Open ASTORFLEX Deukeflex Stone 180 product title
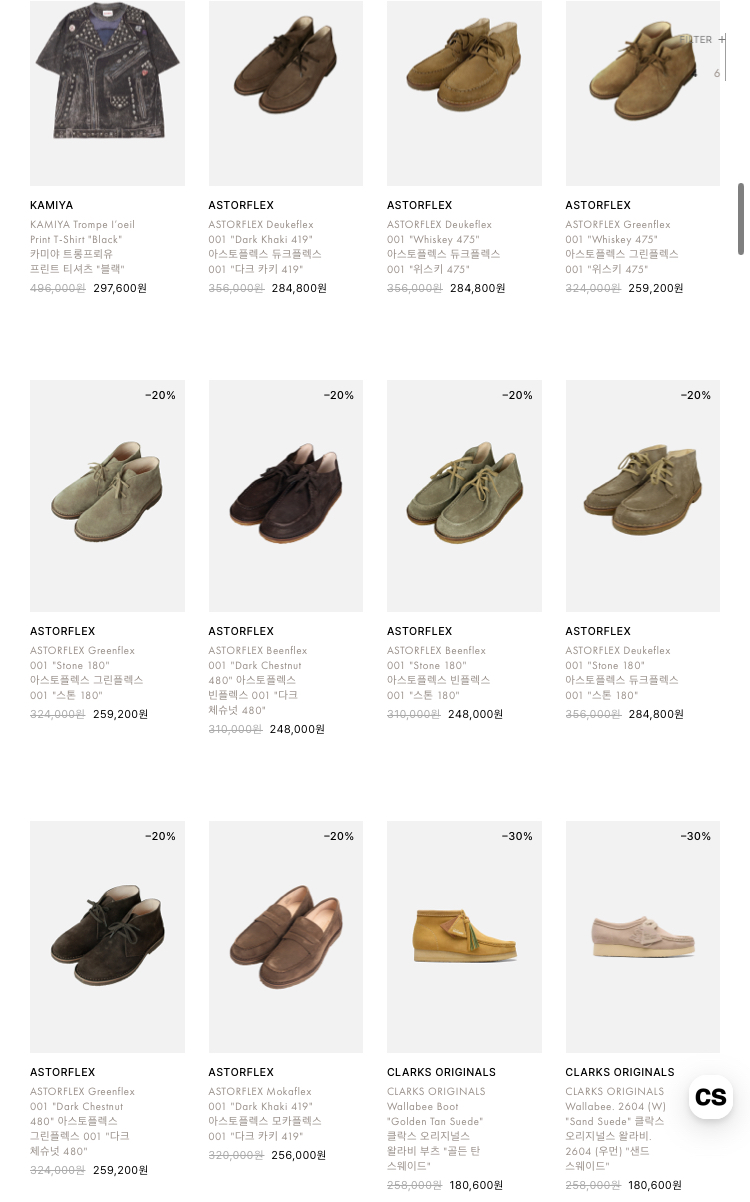 [x=621, y=673]
